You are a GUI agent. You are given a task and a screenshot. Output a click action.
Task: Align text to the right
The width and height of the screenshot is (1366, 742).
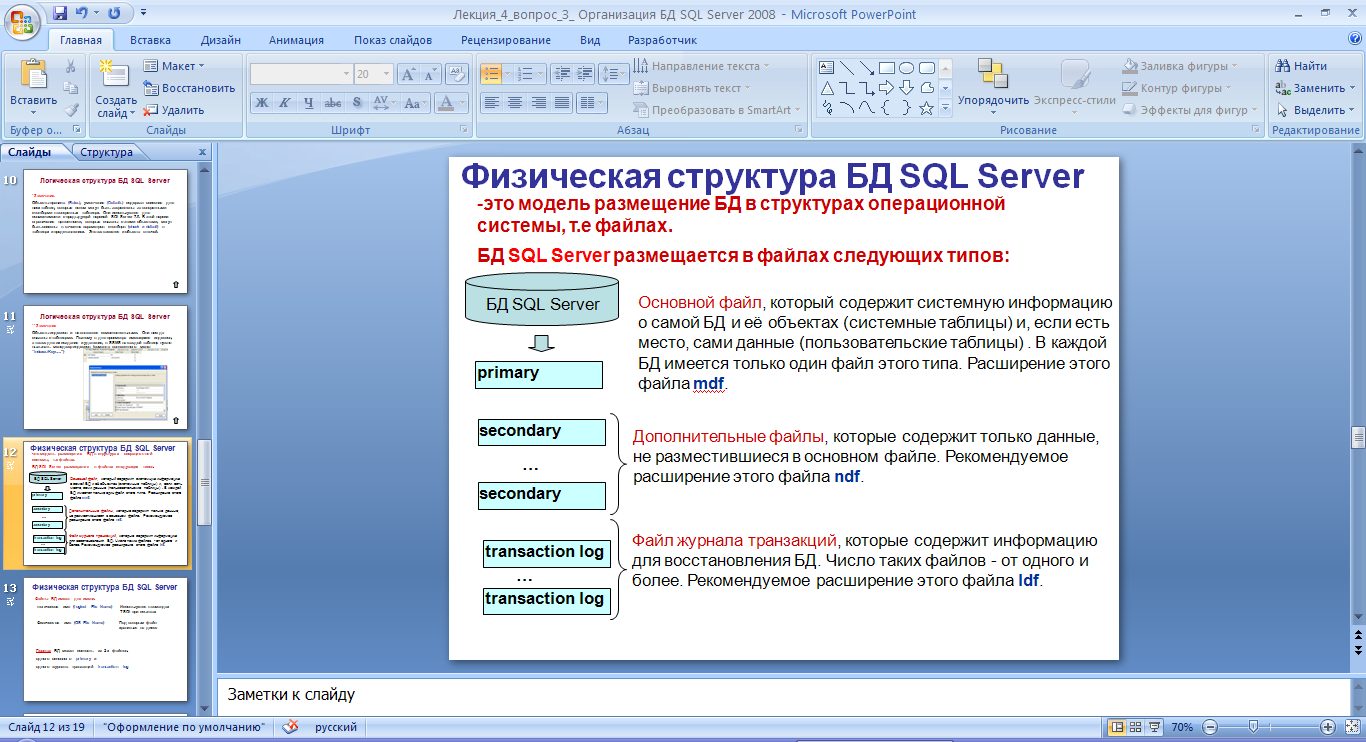539,102
